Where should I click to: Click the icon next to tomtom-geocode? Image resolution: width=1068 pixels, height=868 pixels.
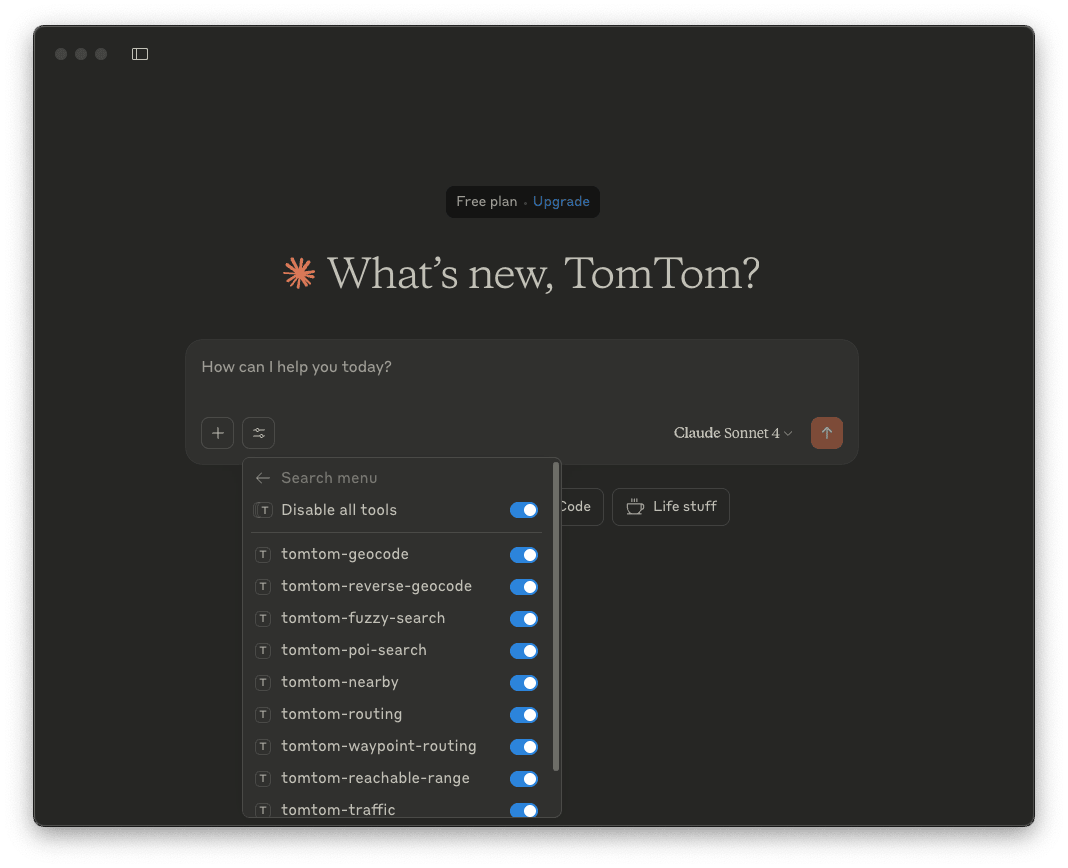[263, 555]
